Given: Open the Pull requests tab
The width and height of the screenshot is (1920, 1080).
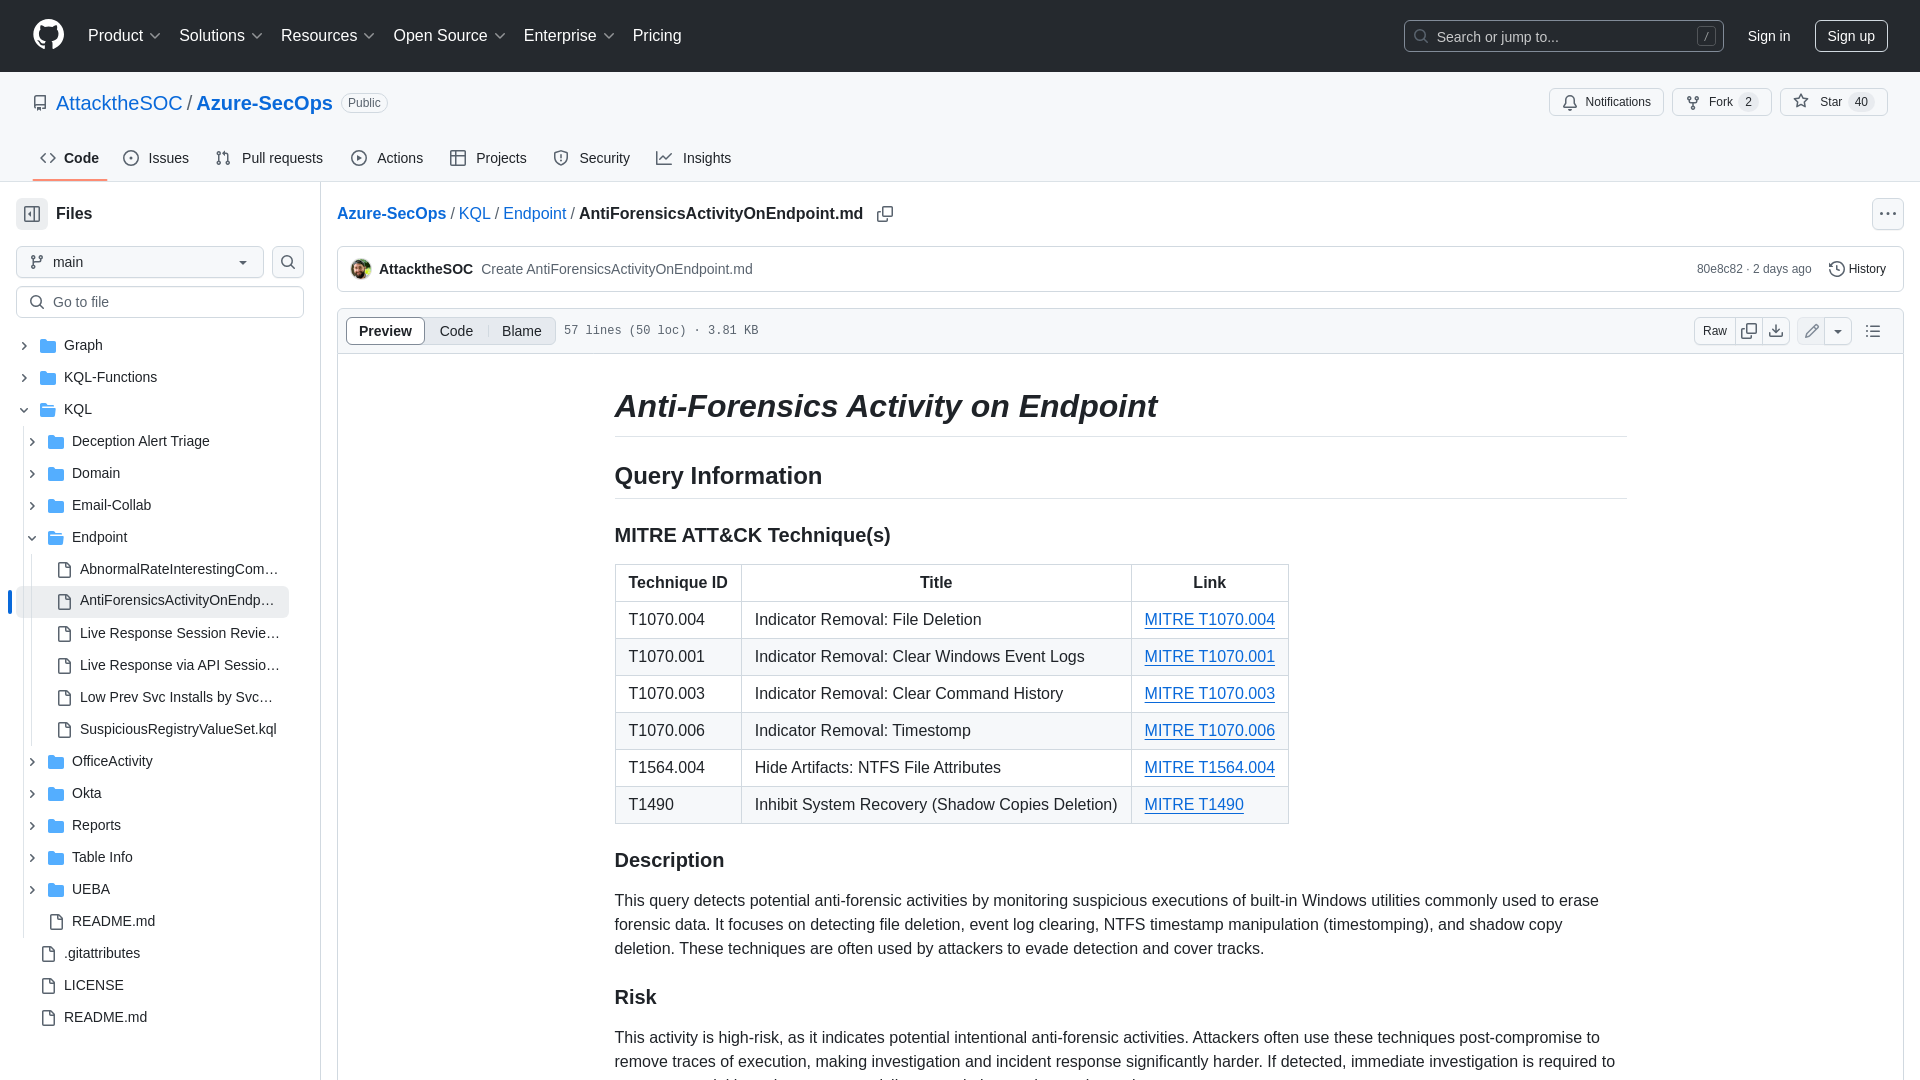Looking at the screenshot, I should [269, 158].
